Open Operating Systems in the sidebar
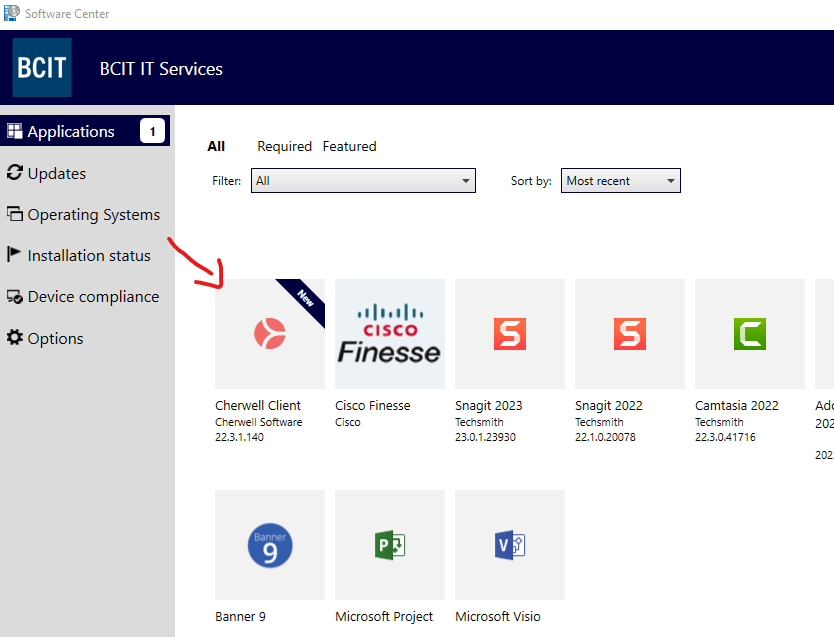 [x=92, y=214]
